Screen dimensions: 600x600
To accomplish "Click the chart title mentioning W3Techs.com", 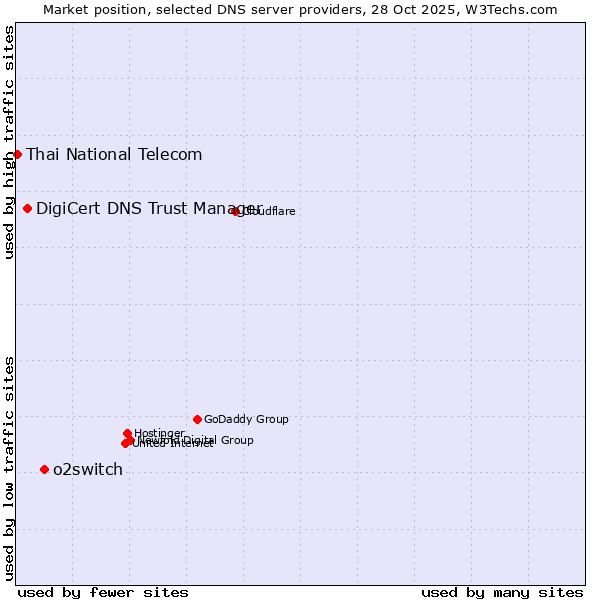I will click(x=300, y=9).
